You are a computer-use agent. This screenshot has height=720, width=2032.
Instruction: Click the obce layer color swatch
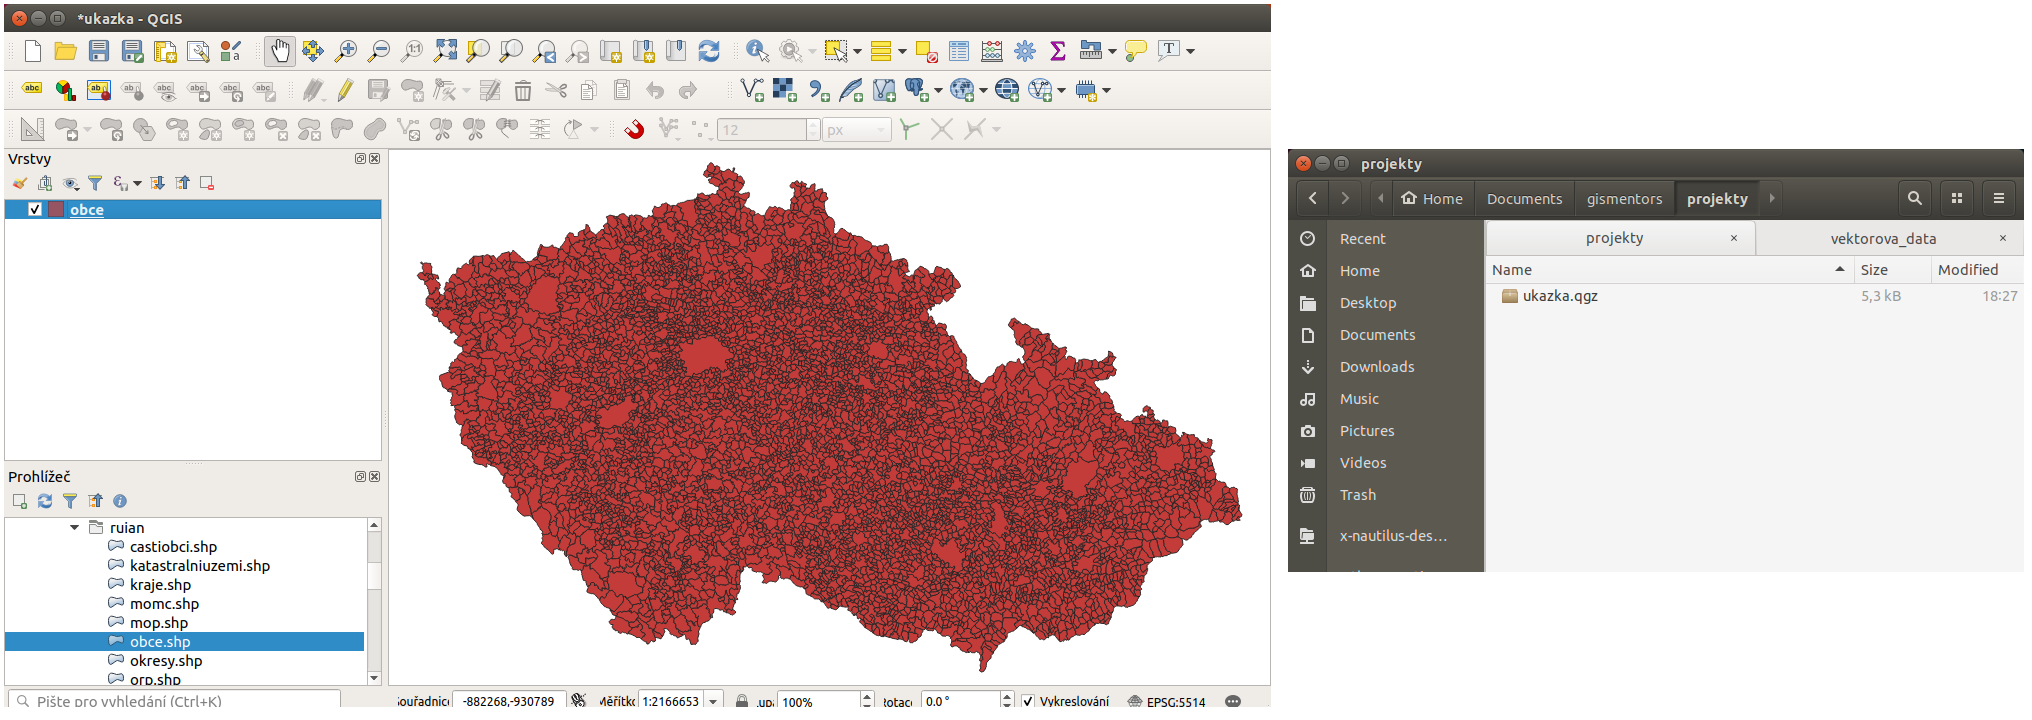tap(56, 209)
